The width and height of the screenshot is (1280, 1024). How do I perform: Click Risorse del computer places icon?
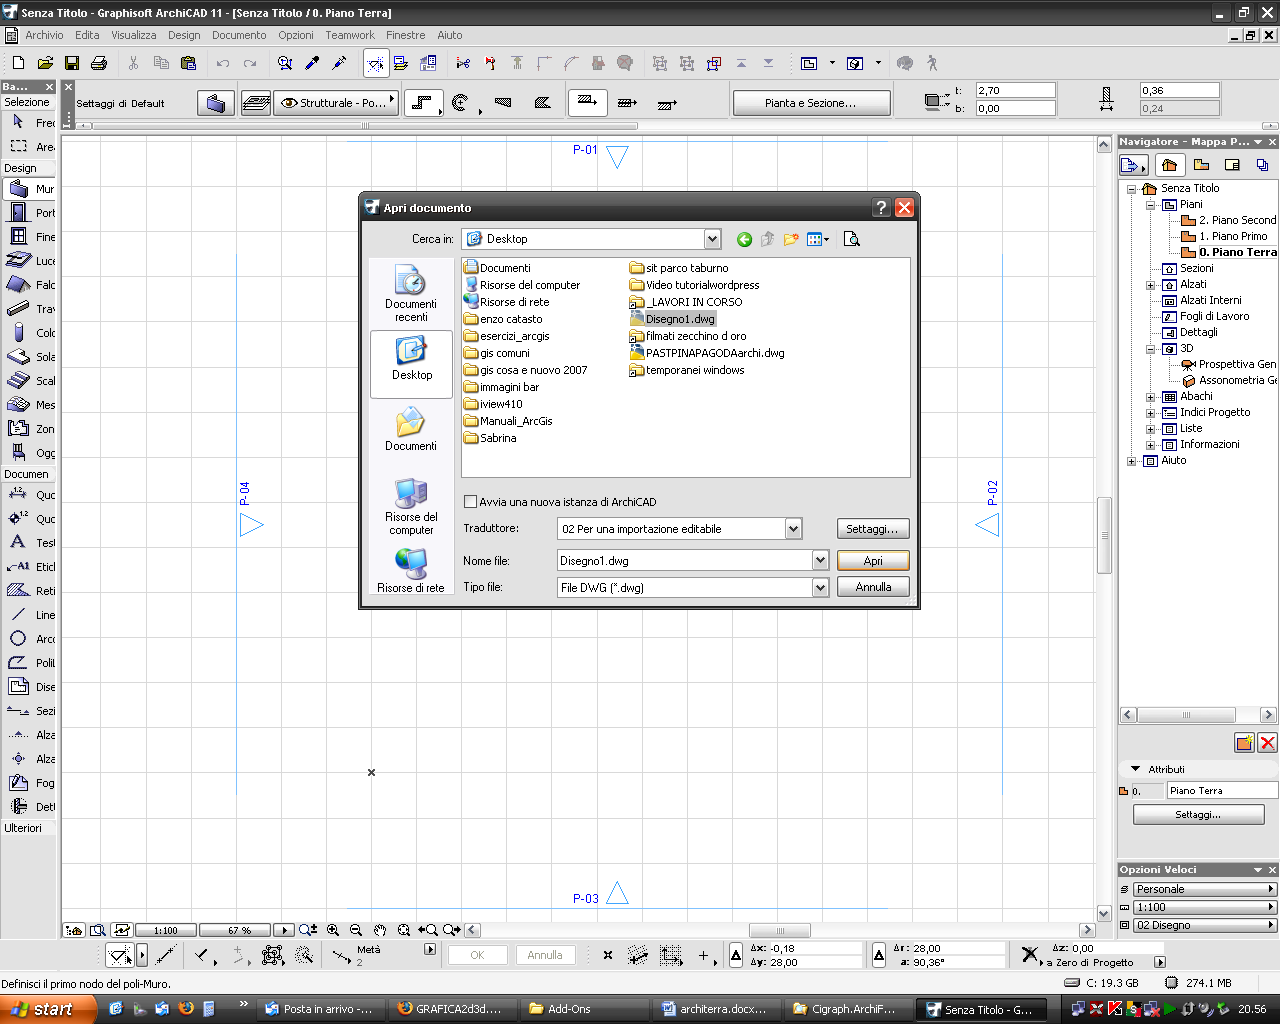pos(411,505)
